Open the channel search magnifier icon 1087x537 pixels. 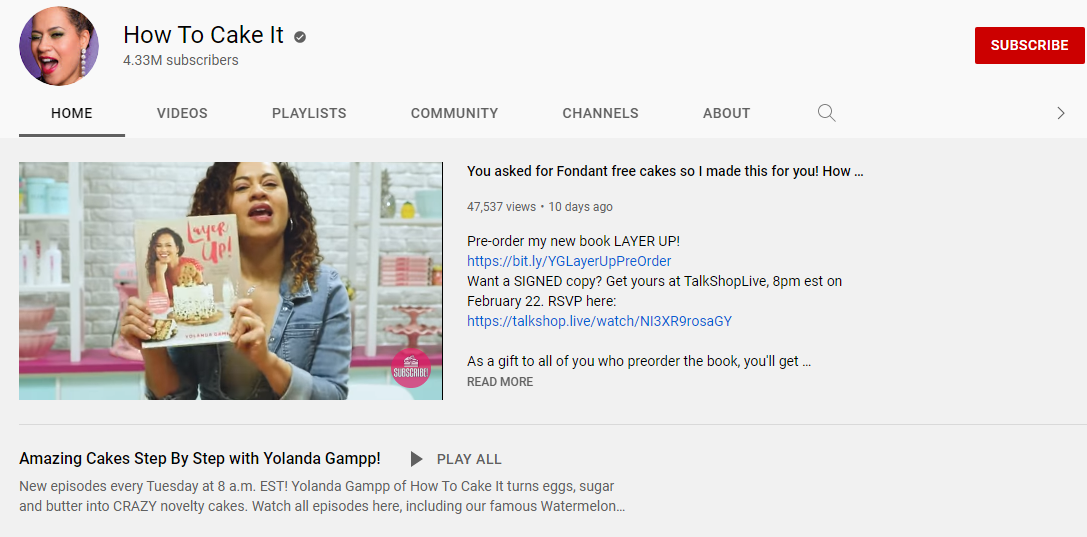(826, 113)
